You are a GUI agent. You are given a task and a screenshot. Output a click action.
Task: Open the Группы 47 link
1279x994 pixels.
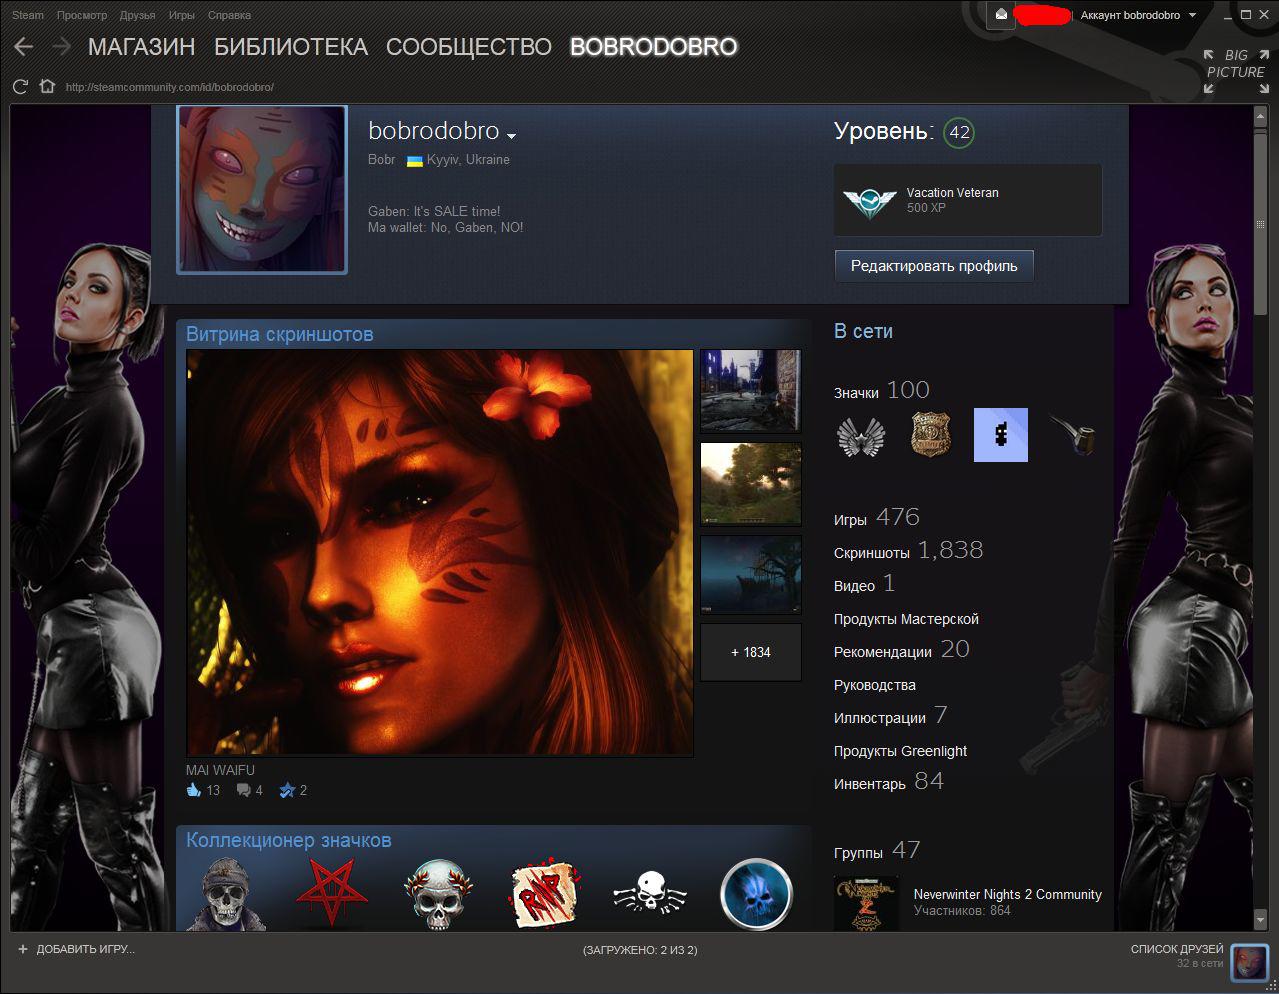pyautogui.click(x=877, y=850)
